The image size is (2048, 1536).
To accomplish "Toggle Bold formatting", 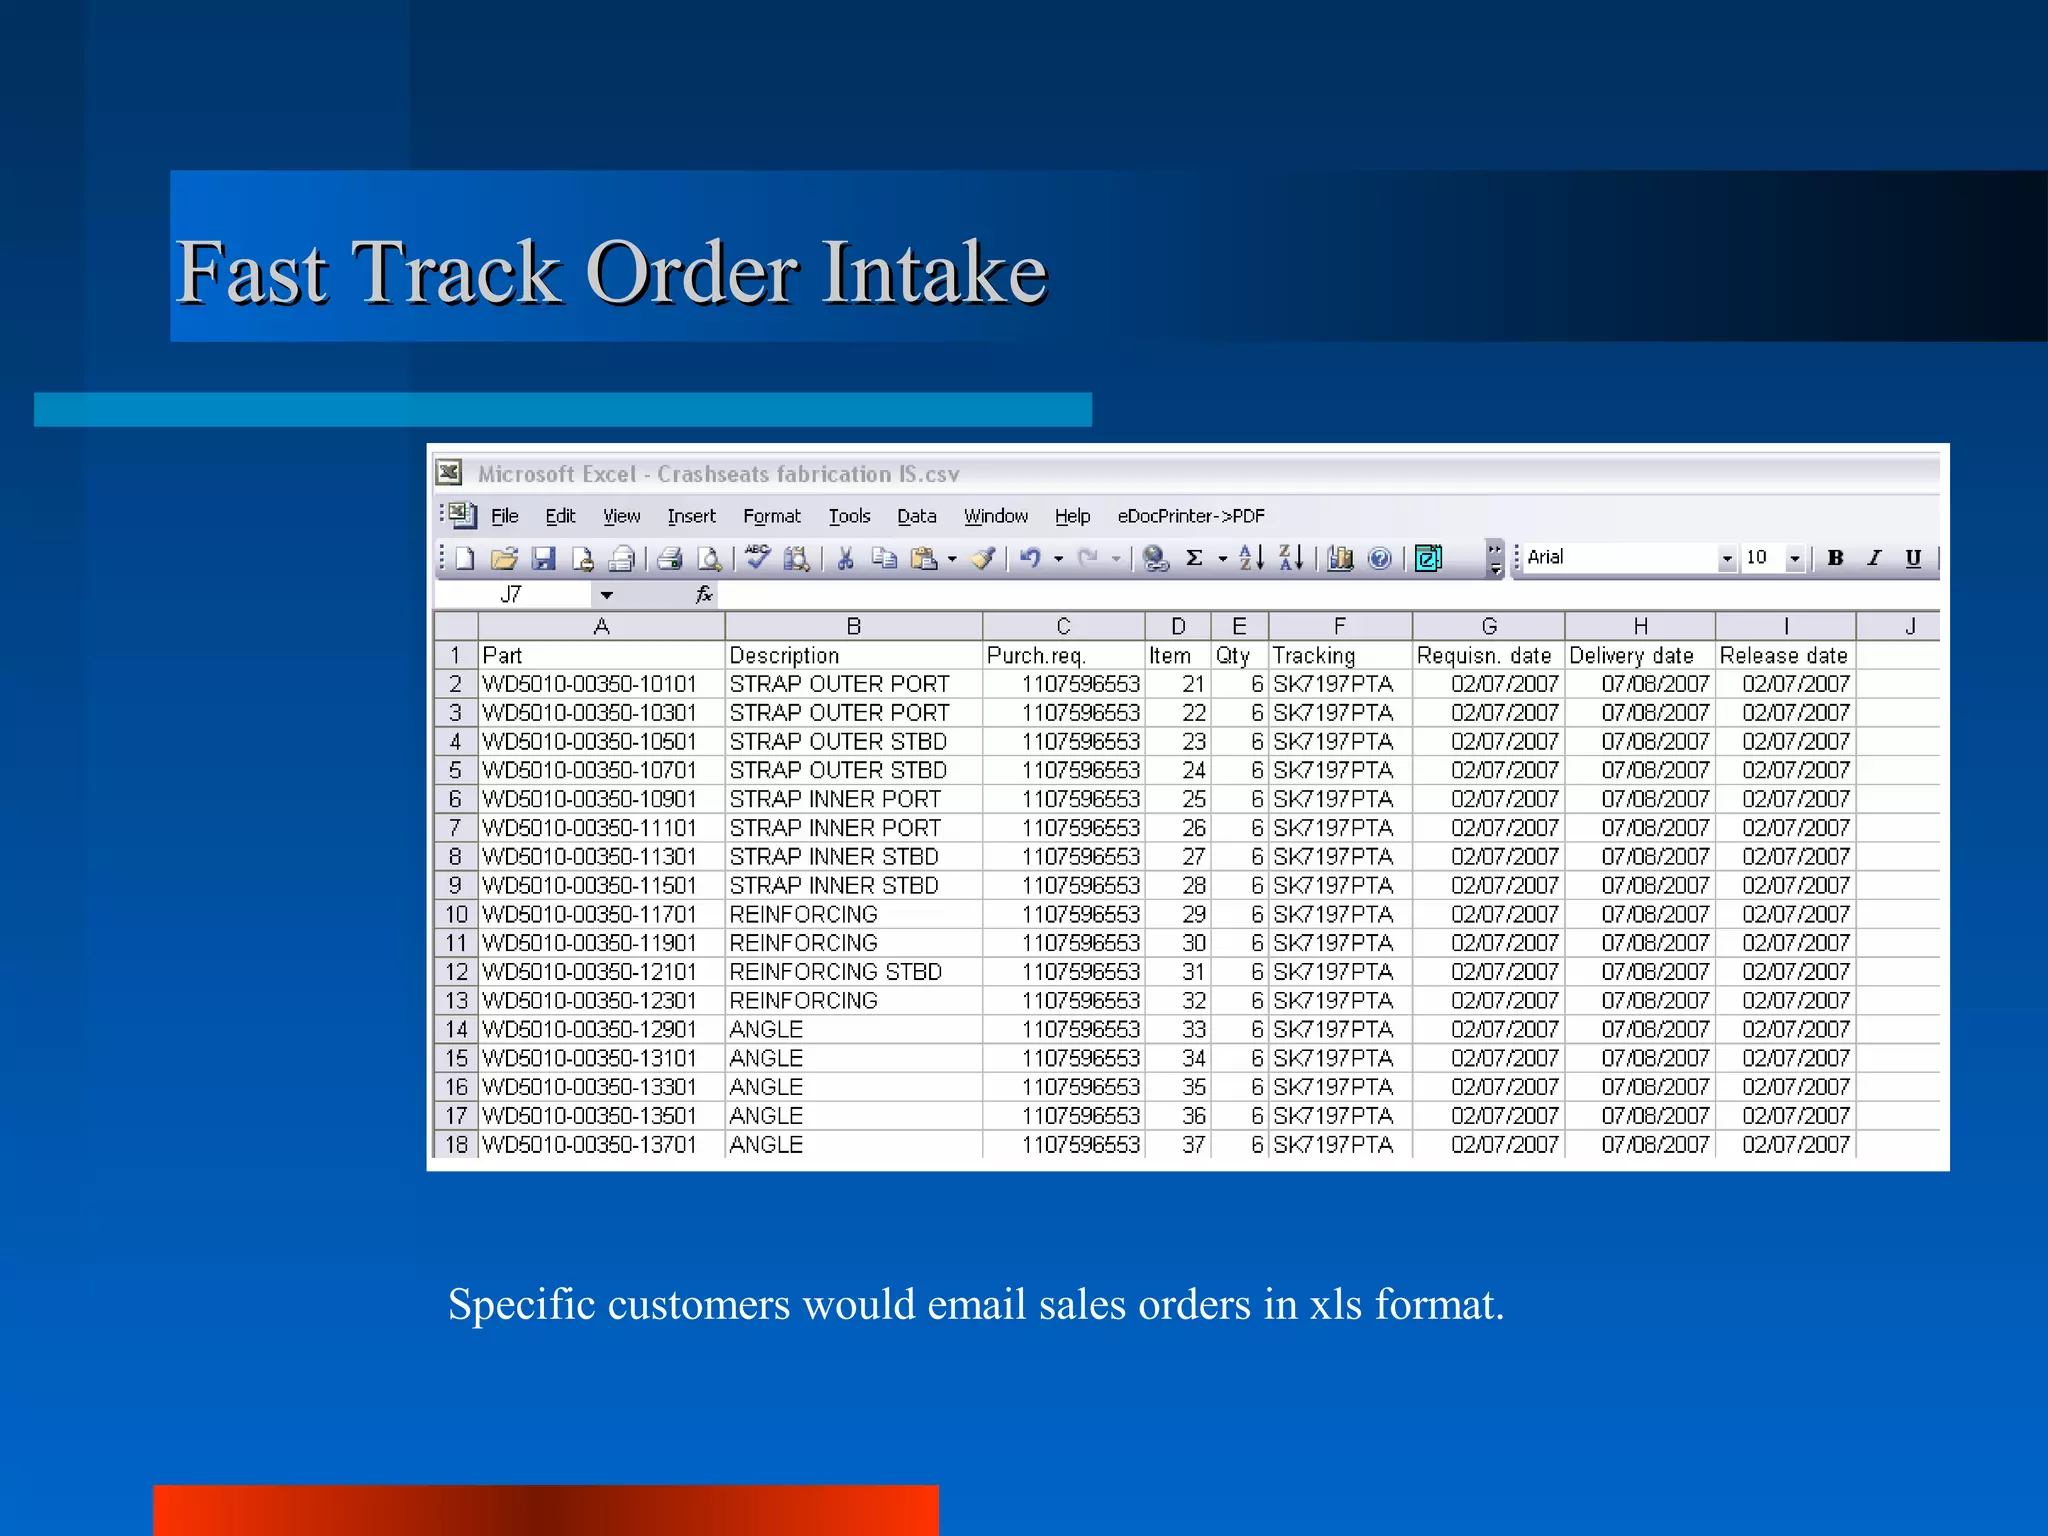I will [1835, 558].
